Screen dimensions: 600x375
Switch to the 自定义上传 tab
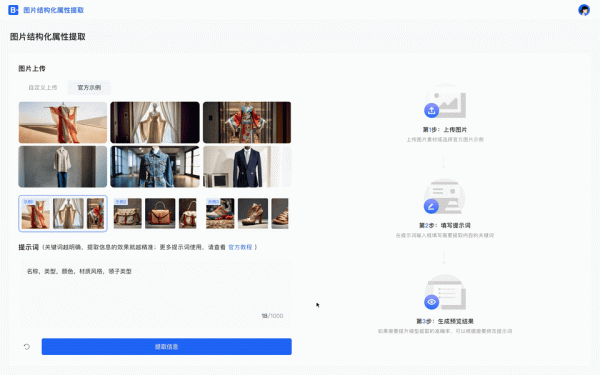tap(43, 88)
